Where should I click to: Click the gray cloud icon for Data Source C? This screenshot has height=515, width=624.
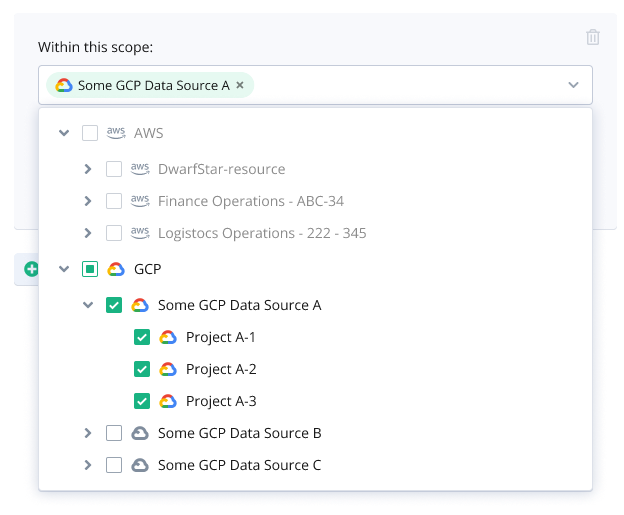(140, 465)
